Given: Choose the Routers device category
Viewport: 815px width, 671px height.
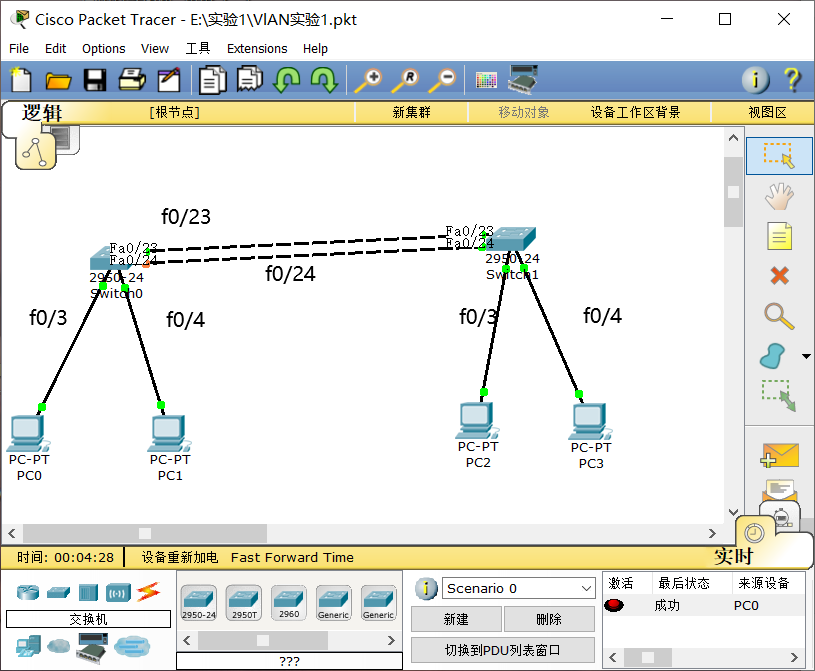Looking at the screenshot, I should coord(28,592).
